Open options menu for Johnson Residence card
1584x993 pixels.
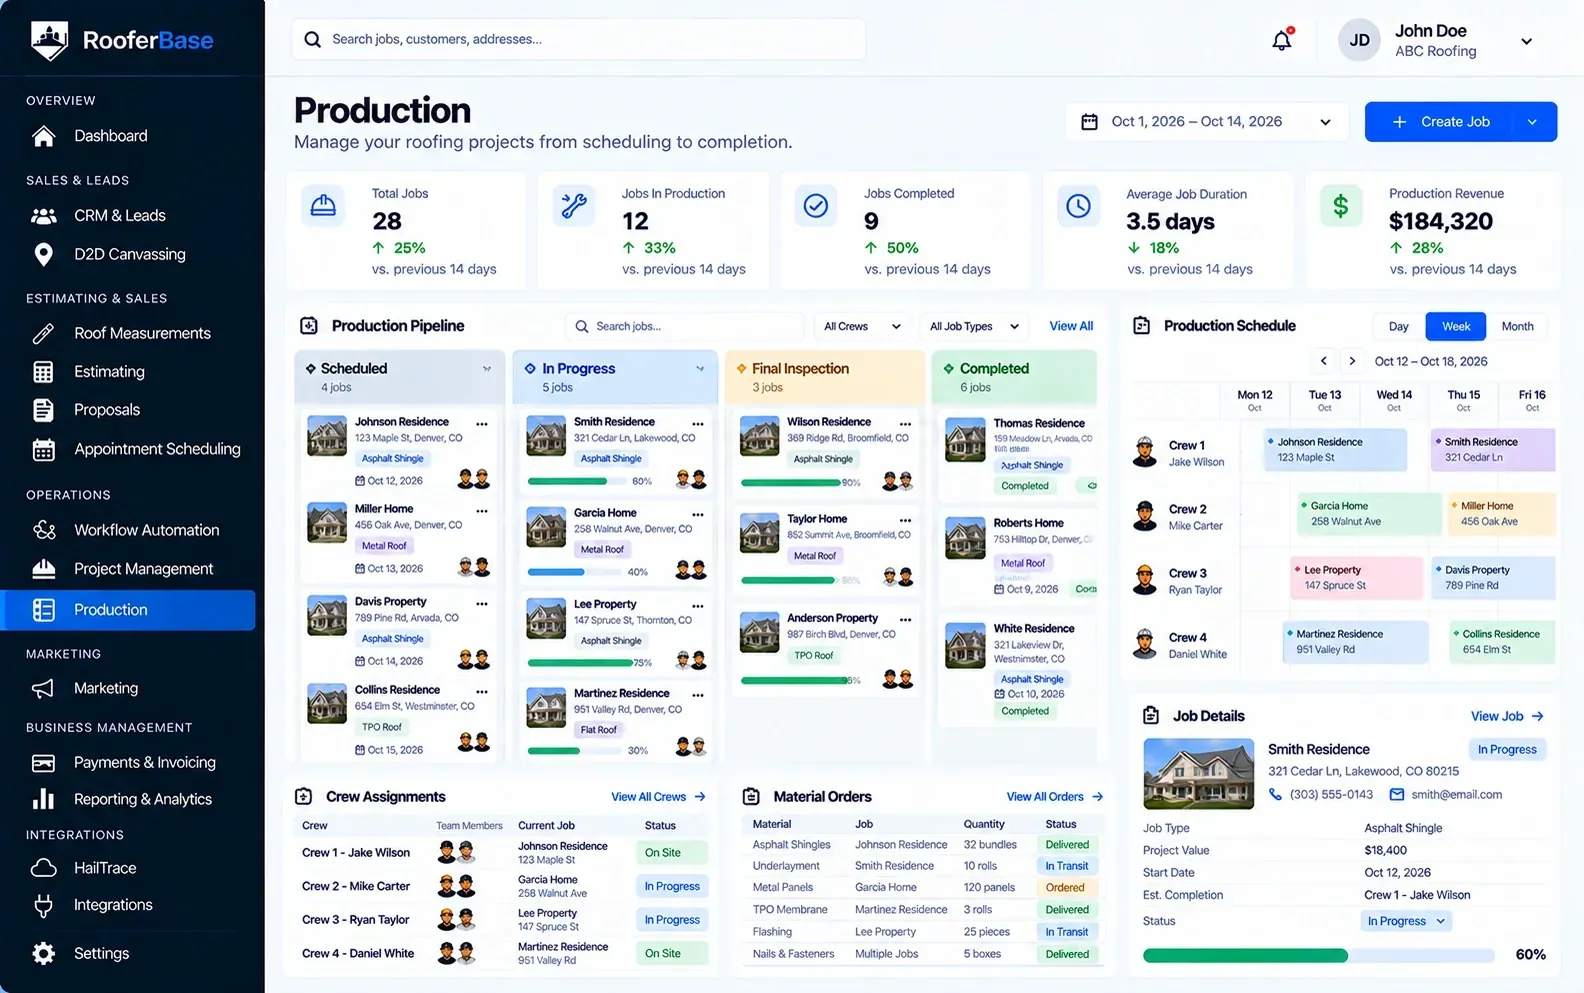tap(482, 424)
